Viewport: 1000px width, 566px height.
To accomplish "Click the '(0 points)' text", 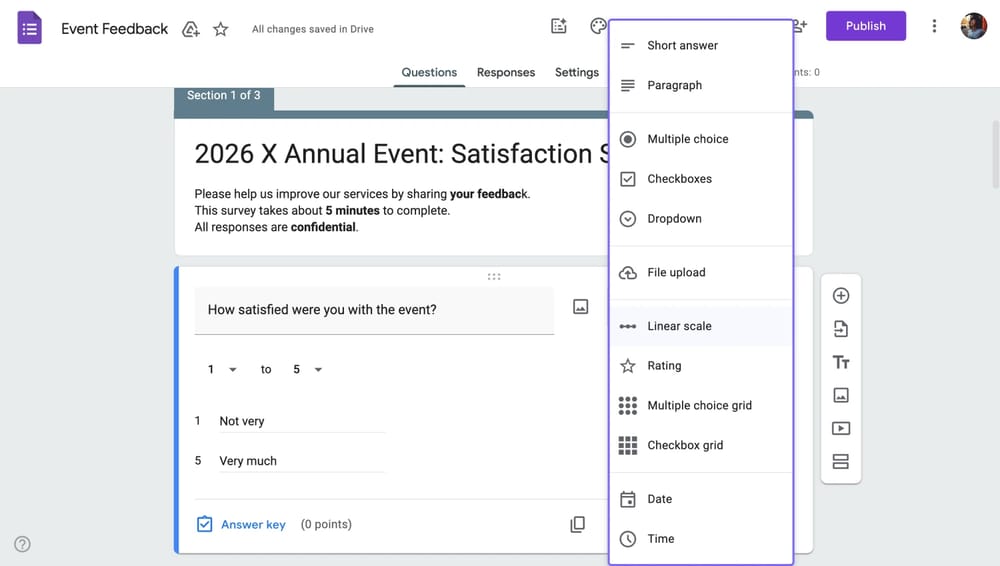I will tap(326, 524).
